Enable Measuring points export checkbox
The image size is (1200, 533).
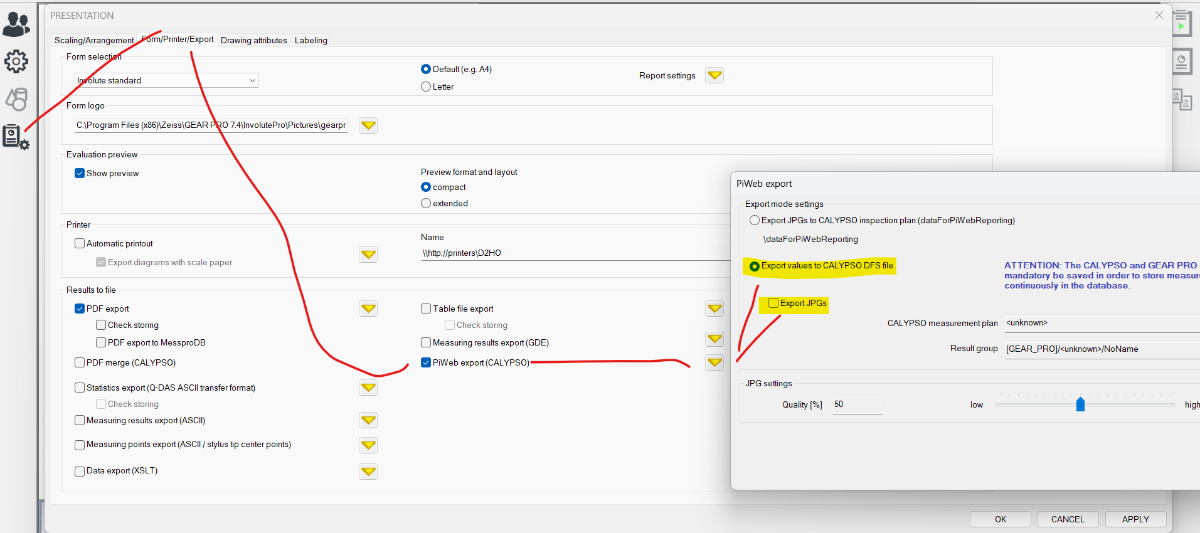pyautogui.click(x=80, y=444)
